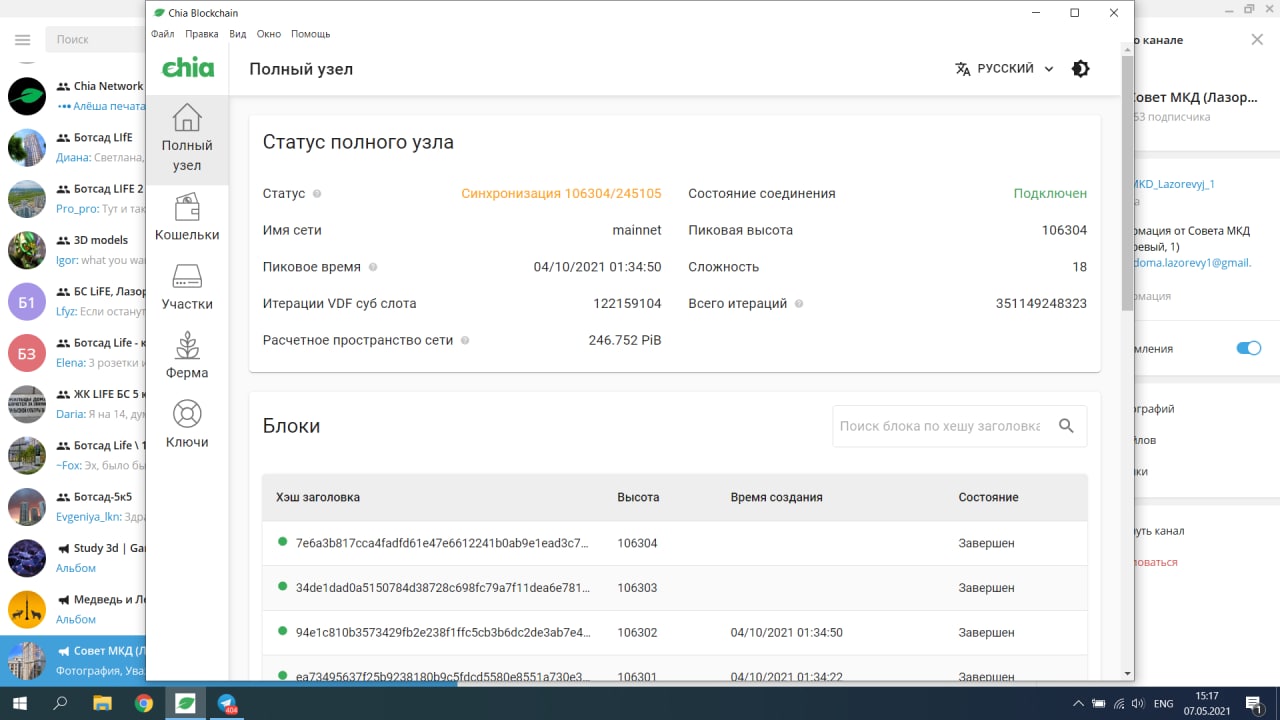The image size is (1280, 720).
Task: Open the Файл menu
Action: pyautogui.click(x=163, y=34)
